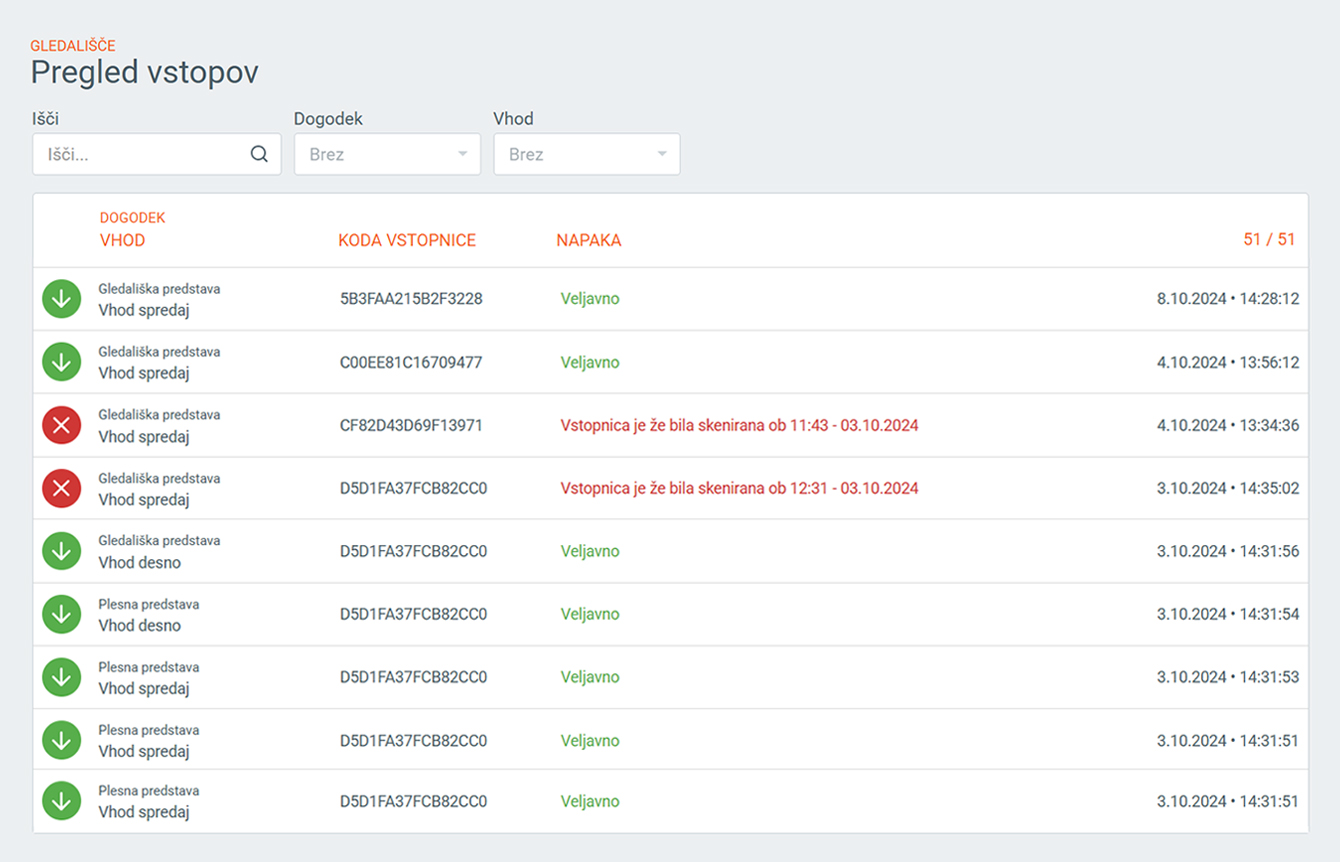
Task: Sort by the KODA VSTOPNICE column header
Action: pyautogui.click(x=407, y=240)
